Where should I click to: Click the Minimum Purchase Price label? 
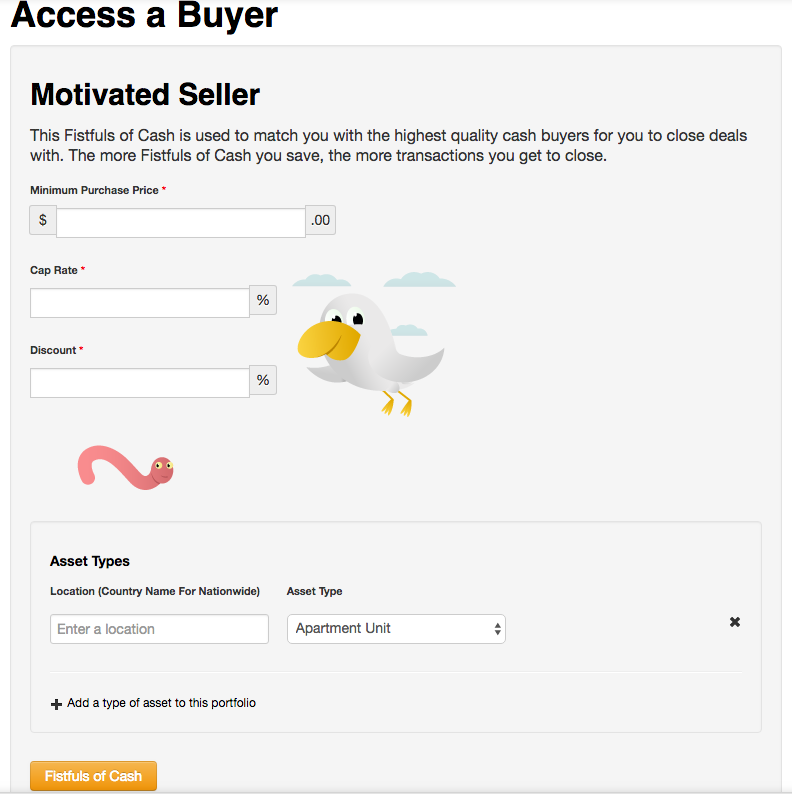94,190
